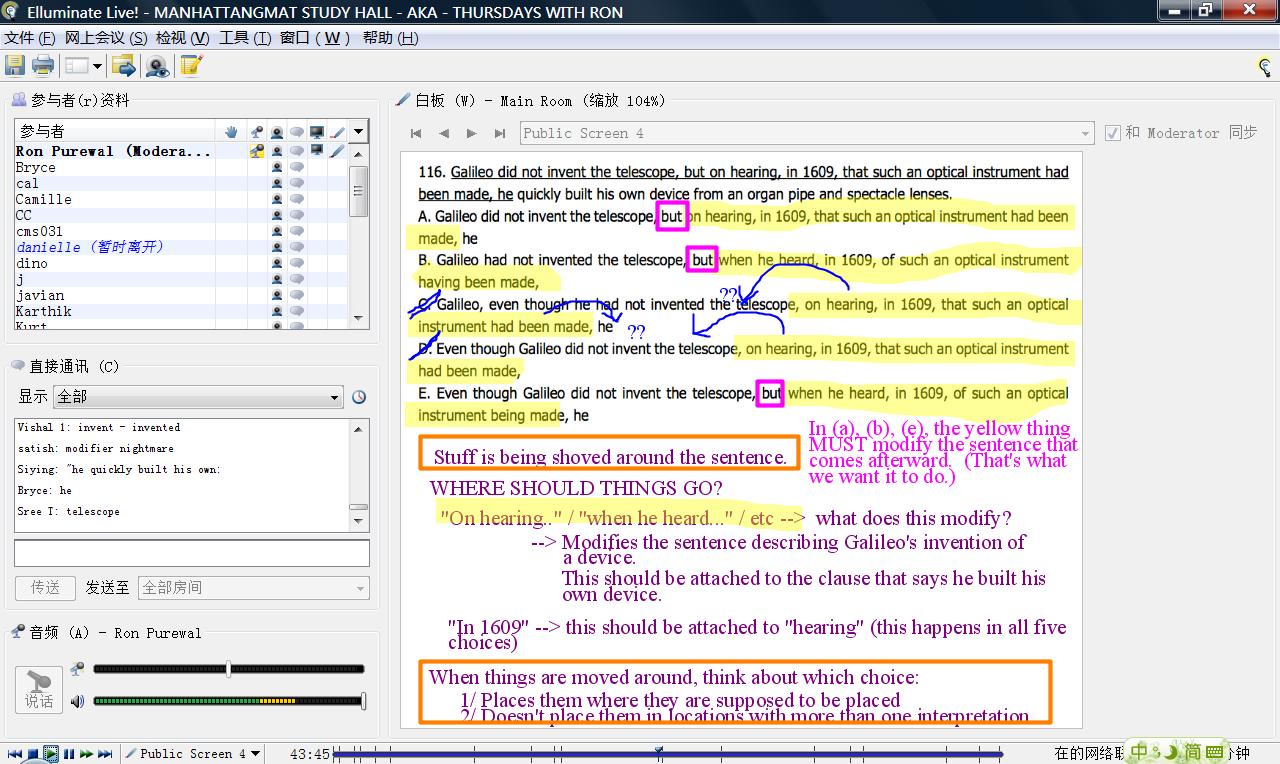This screenshot has height=764, width=1280.
Task: Open the 发送至 全部房间 recipient dropdown
Action: [254, 587]
